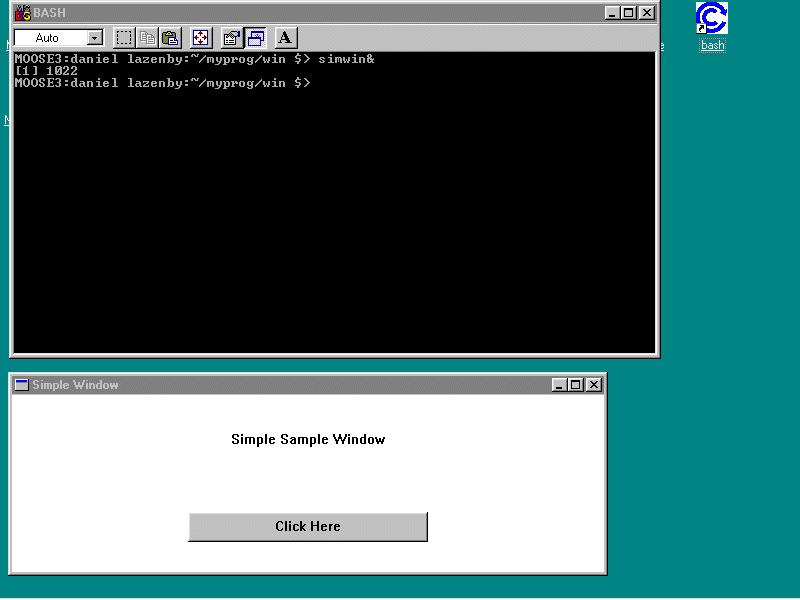Minimize the BASH window
This screenshot has width=800, height=600.
tap(613, 13)
